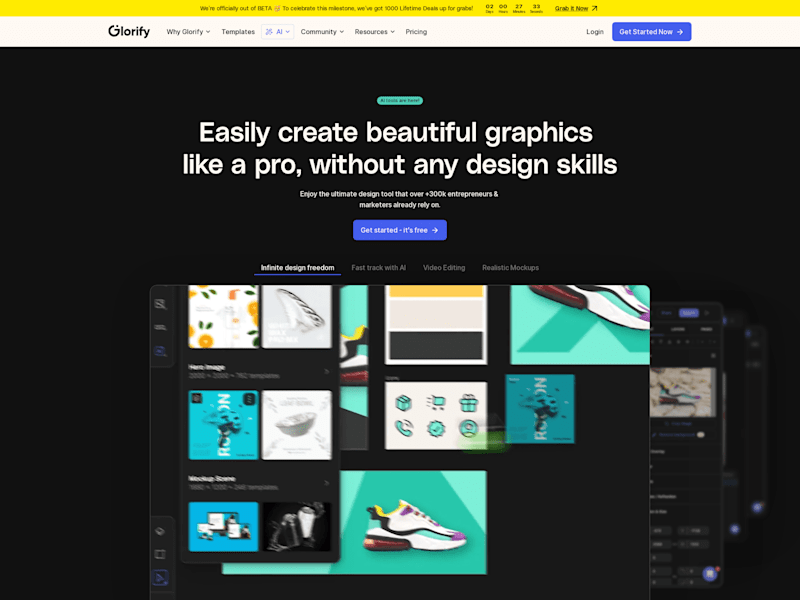This screenshot has width=800, height=600.
Task: Click Get started - it's free button
Action: (x=399, y=230)
